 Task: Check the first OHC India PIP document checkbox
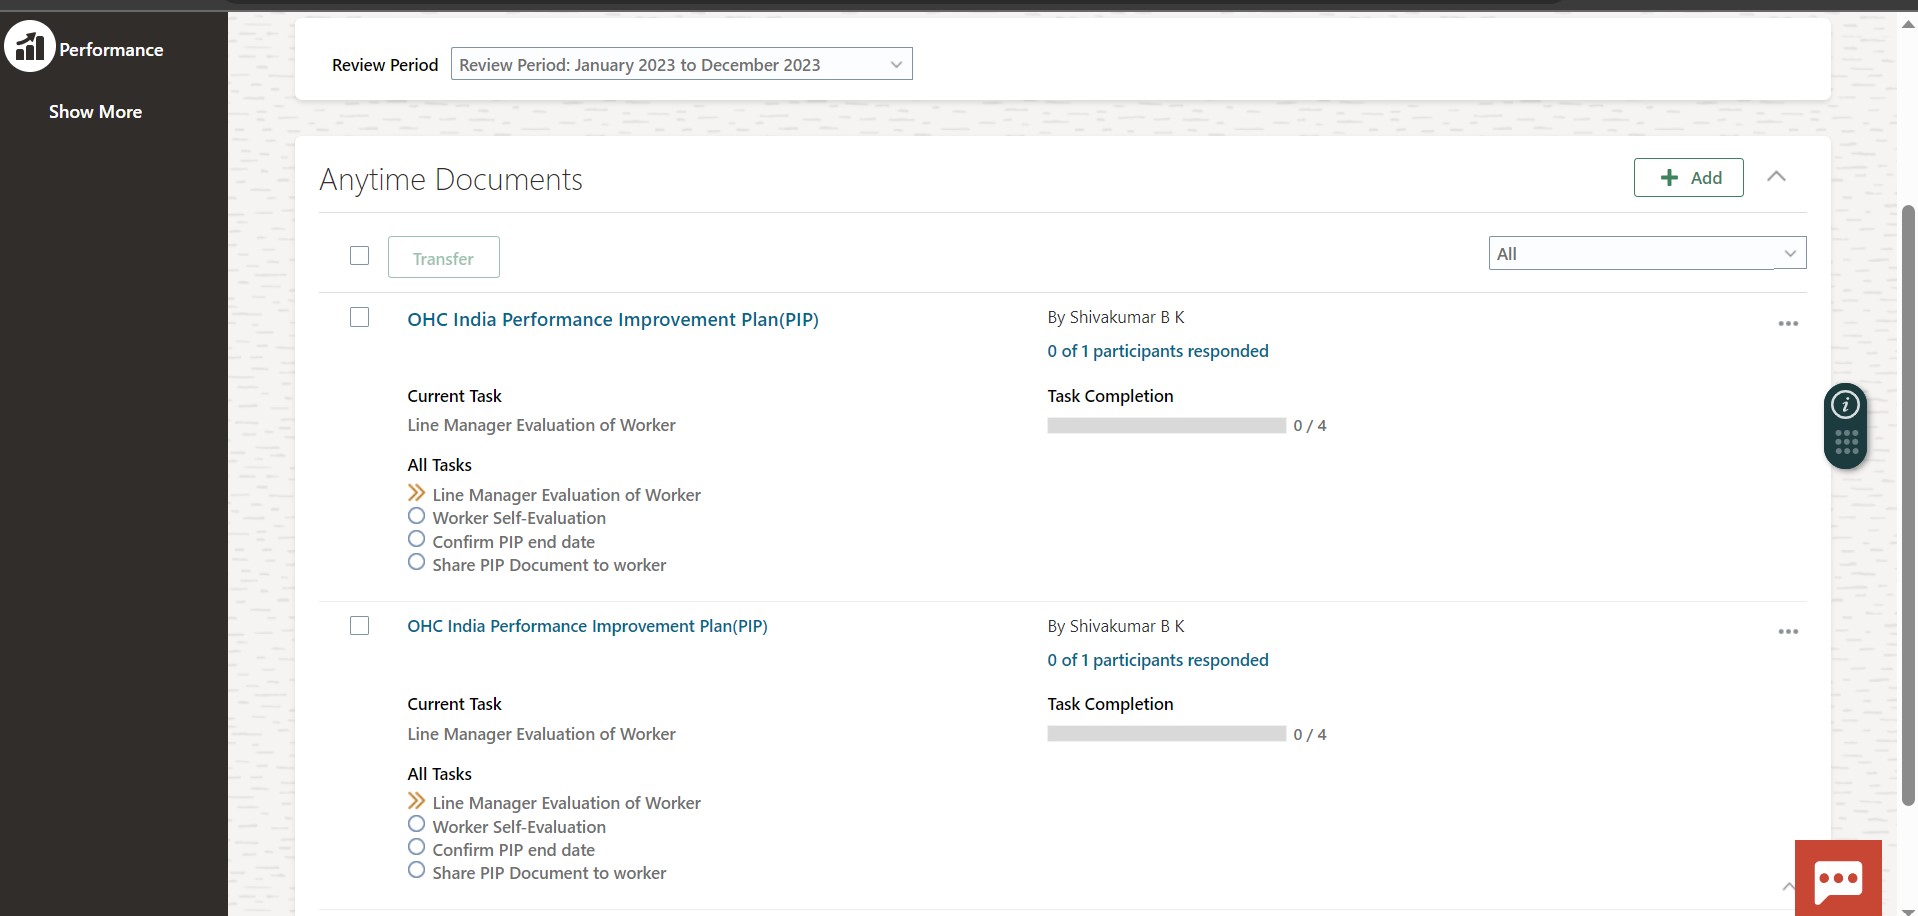(x=359, y=316)
